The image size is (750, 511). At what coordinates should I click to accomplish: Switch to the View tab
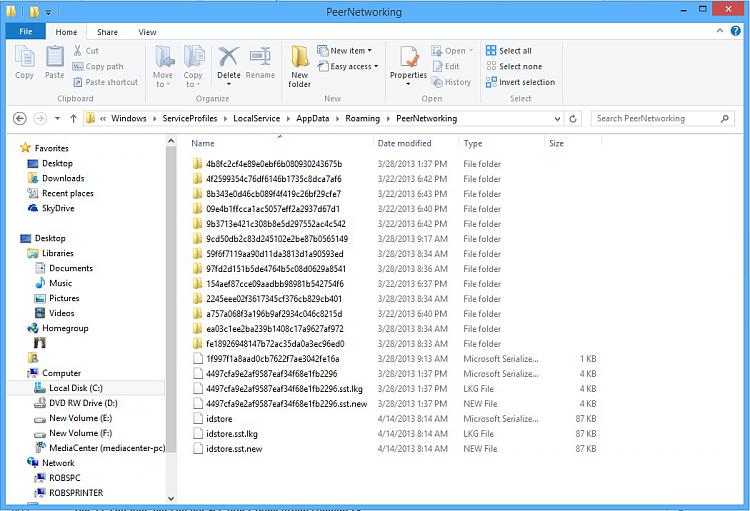[147, 32]
